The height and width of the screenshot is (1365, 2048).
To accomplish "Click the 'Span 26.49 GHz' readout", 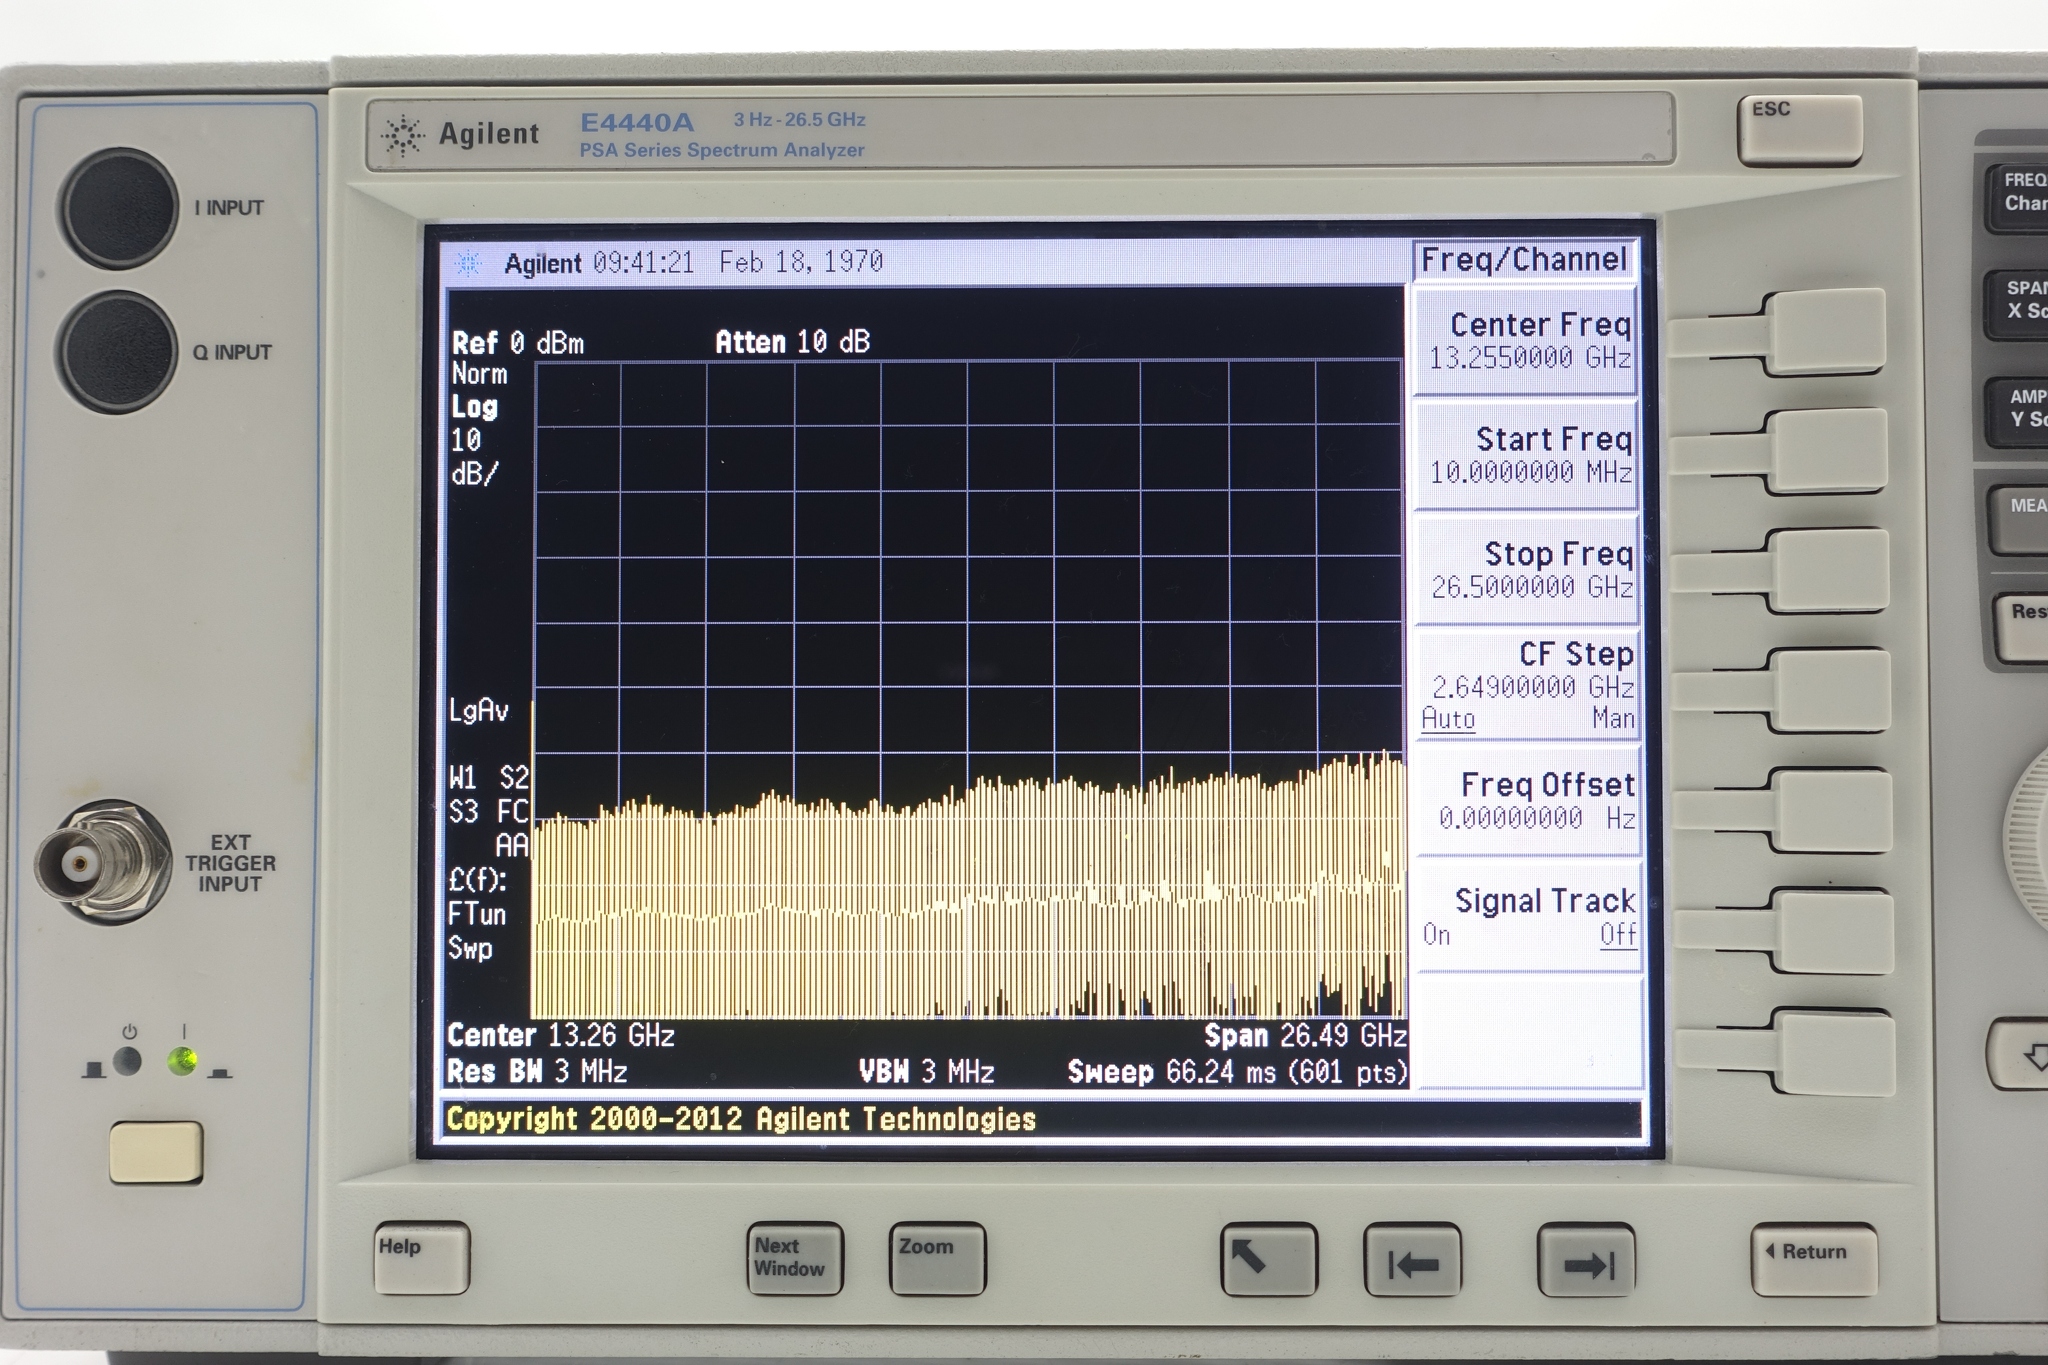I will (1305, 1035).
